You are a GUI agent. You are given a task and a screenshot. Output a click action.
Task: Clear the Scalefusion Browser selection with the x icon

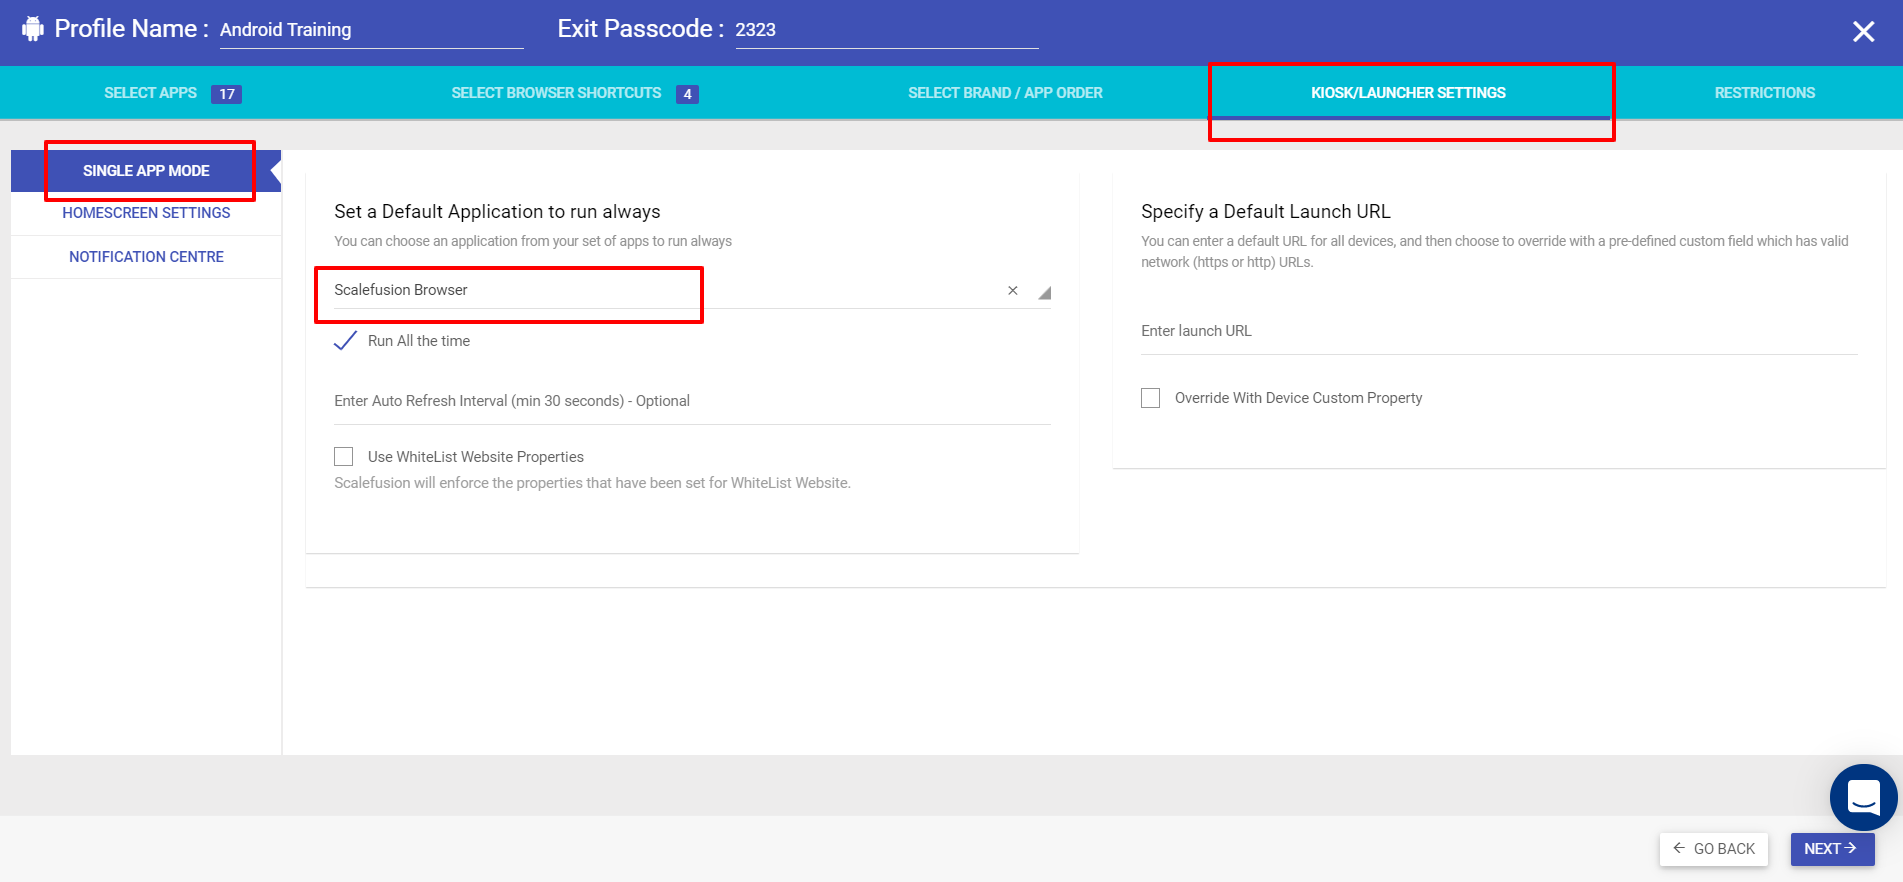coord(1013,291)
